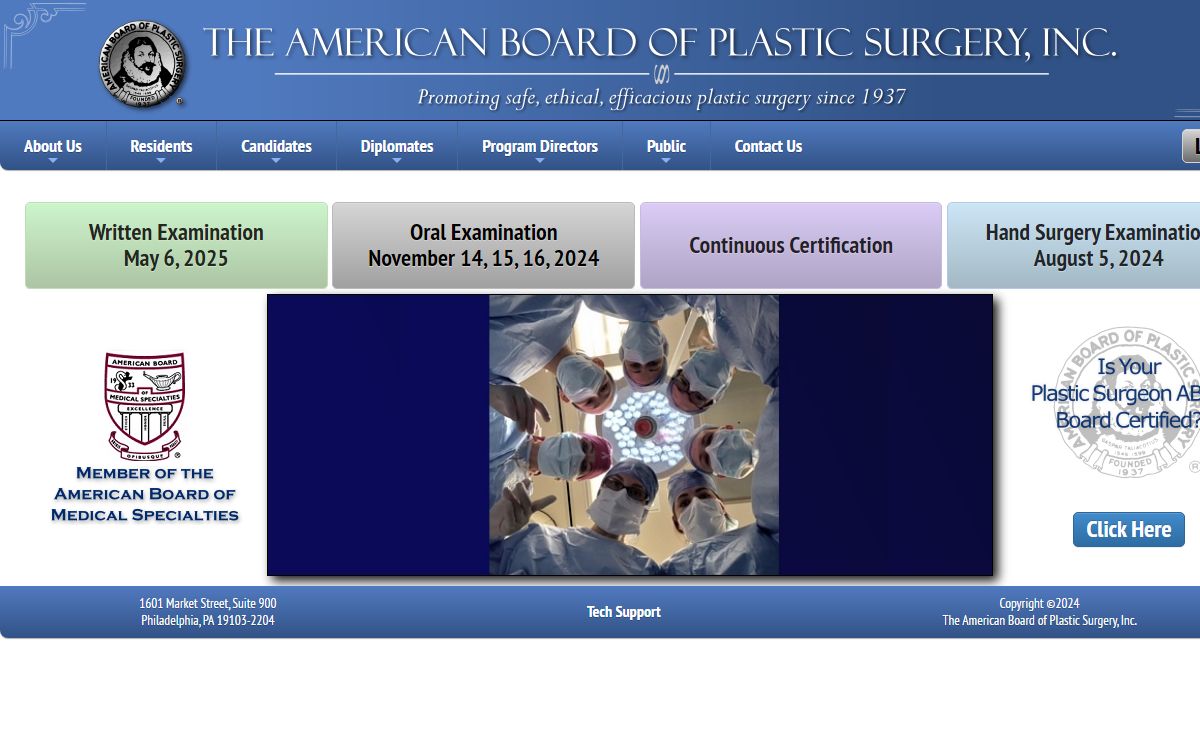Click the site title banner text
Image resolution: width=1200 pixels, height=740 pixels.
pyautogui.click(x=660, y=43)
